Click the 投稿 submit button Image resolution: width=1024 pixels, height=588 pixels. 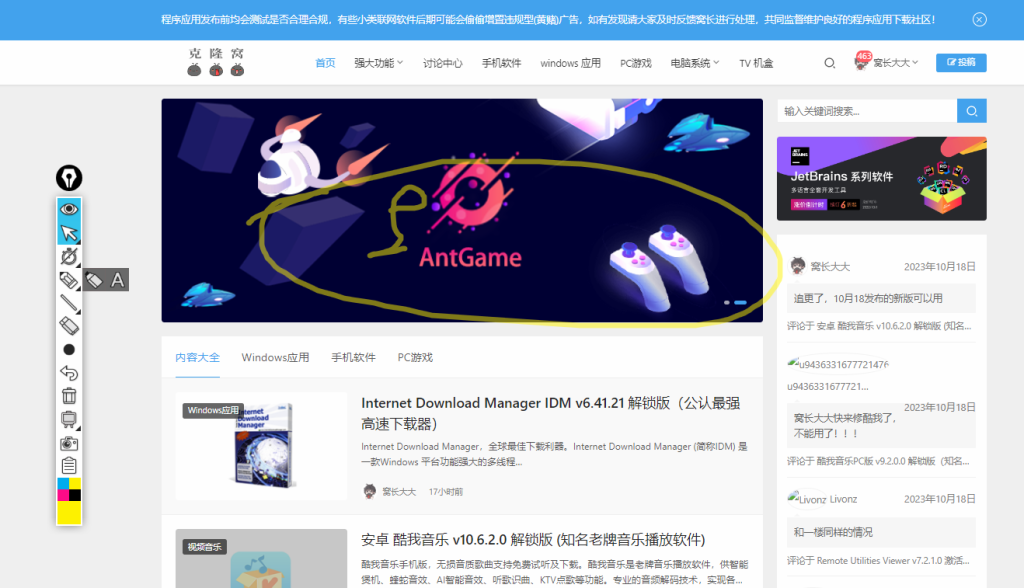click(961, 62)
